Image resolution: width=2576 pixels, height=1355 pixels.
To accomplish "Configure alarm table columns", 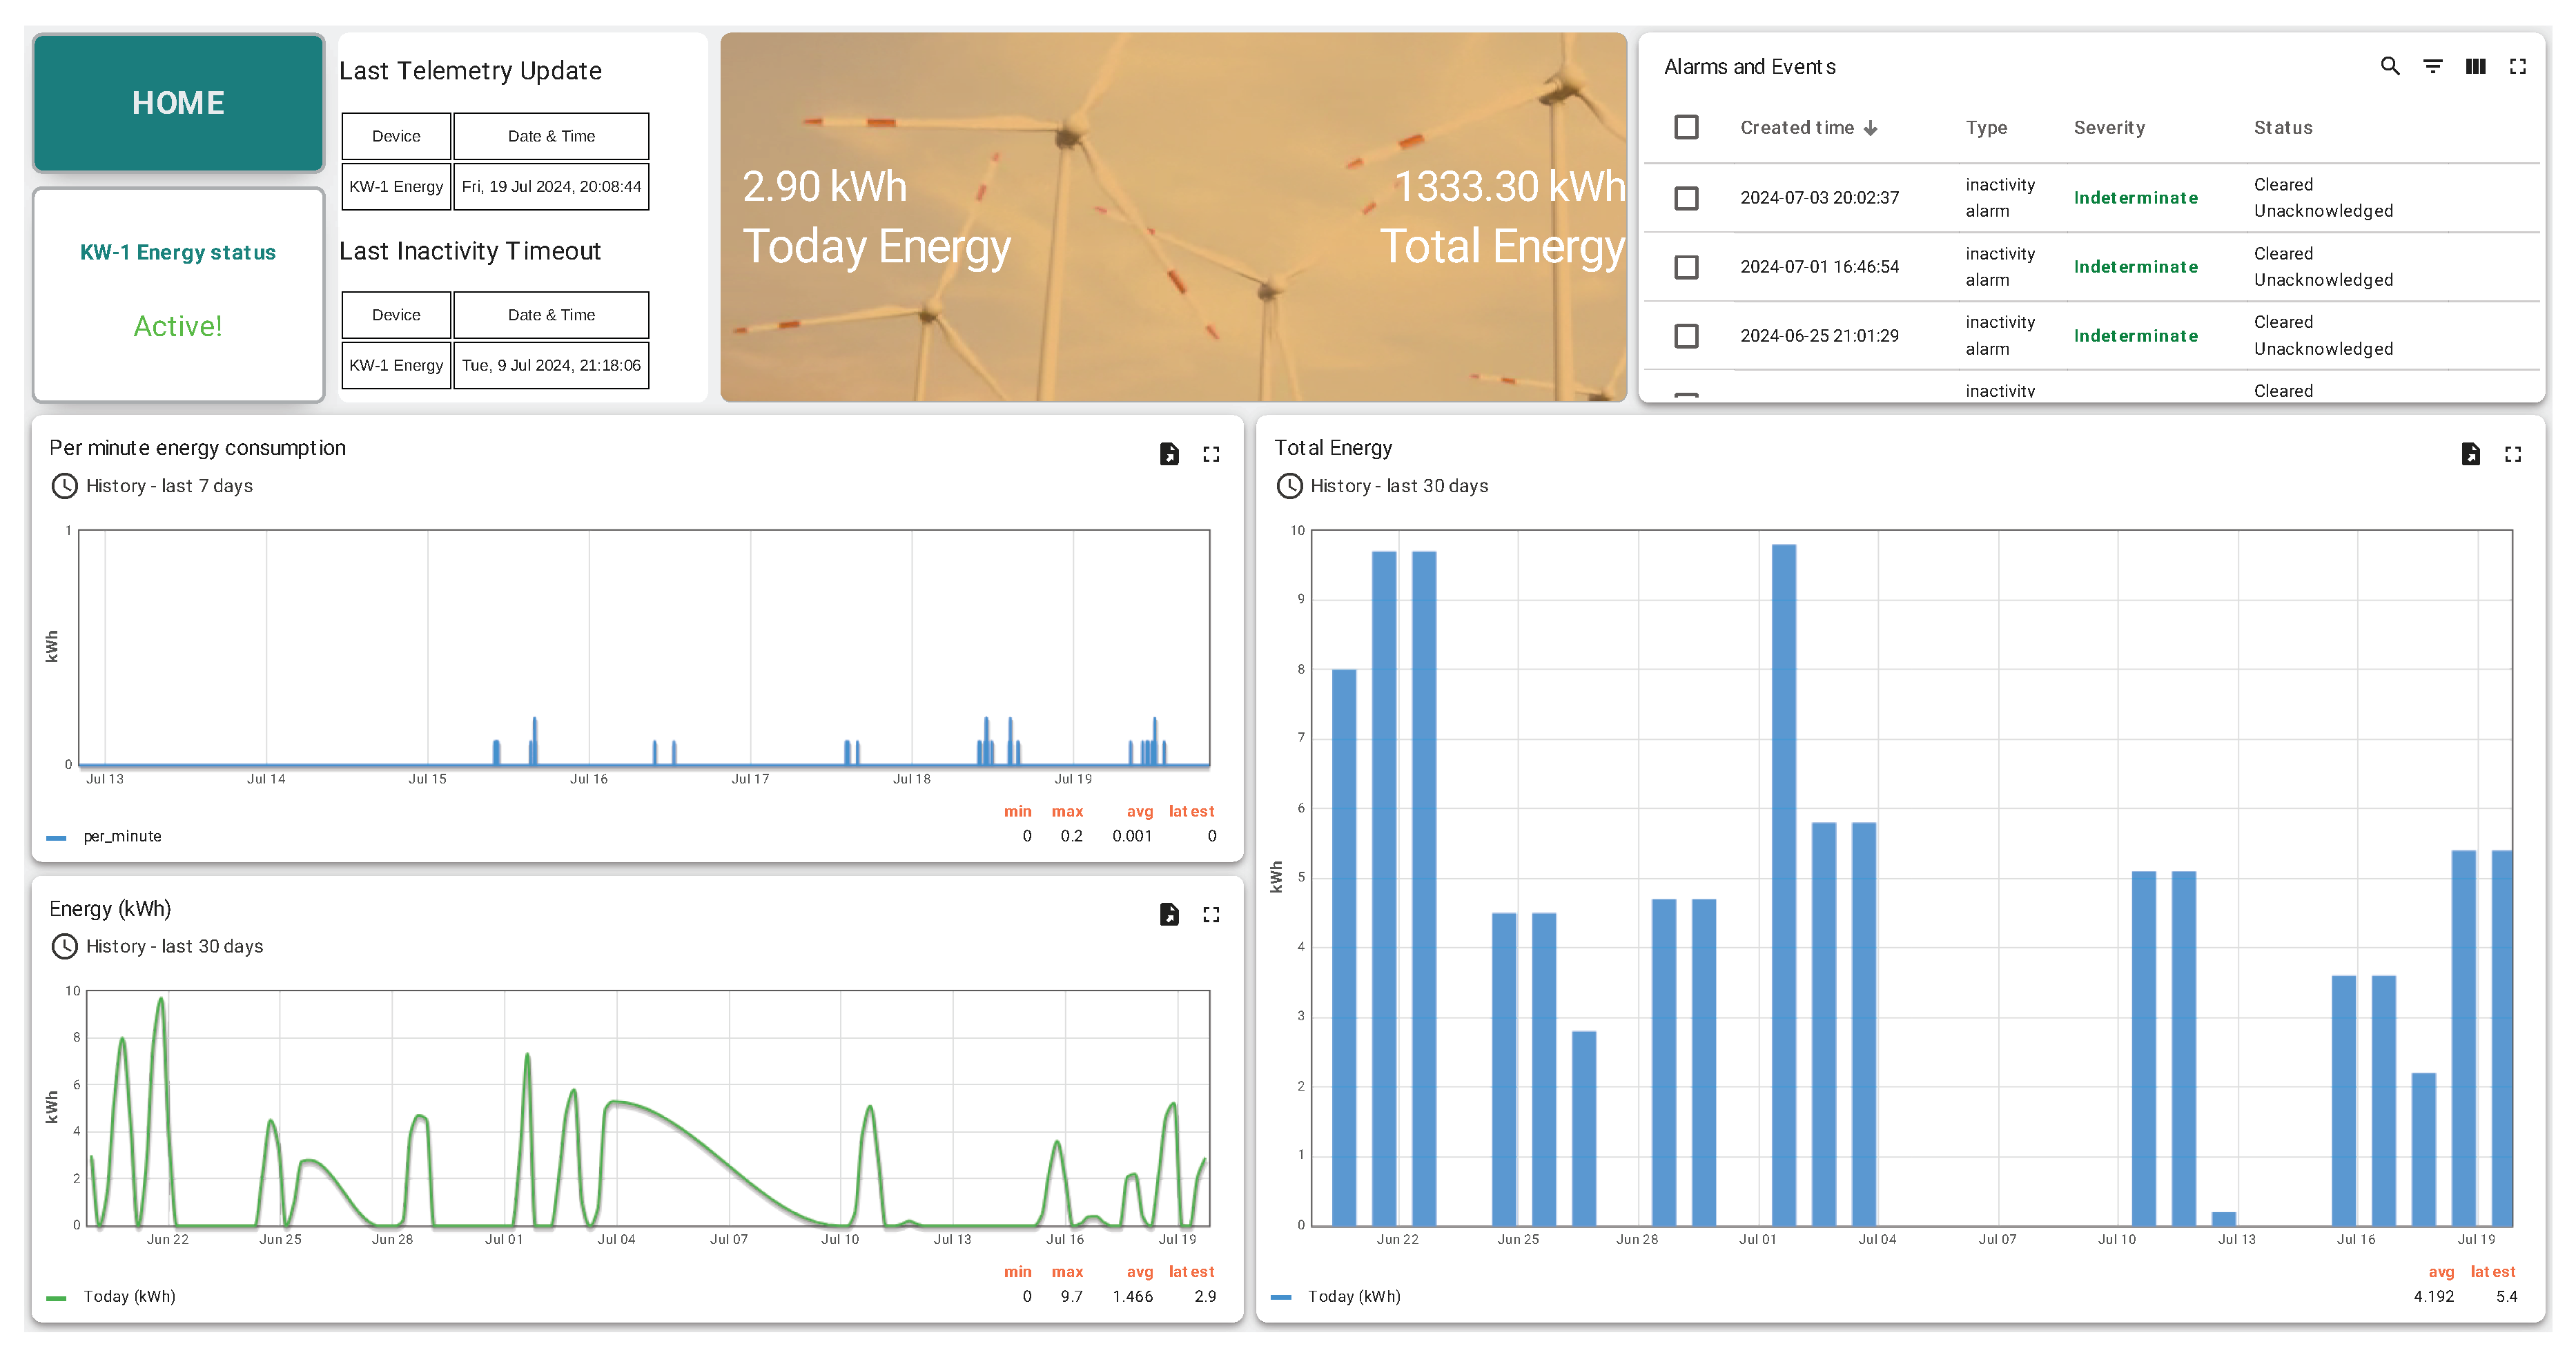I will coord(2476,66).
